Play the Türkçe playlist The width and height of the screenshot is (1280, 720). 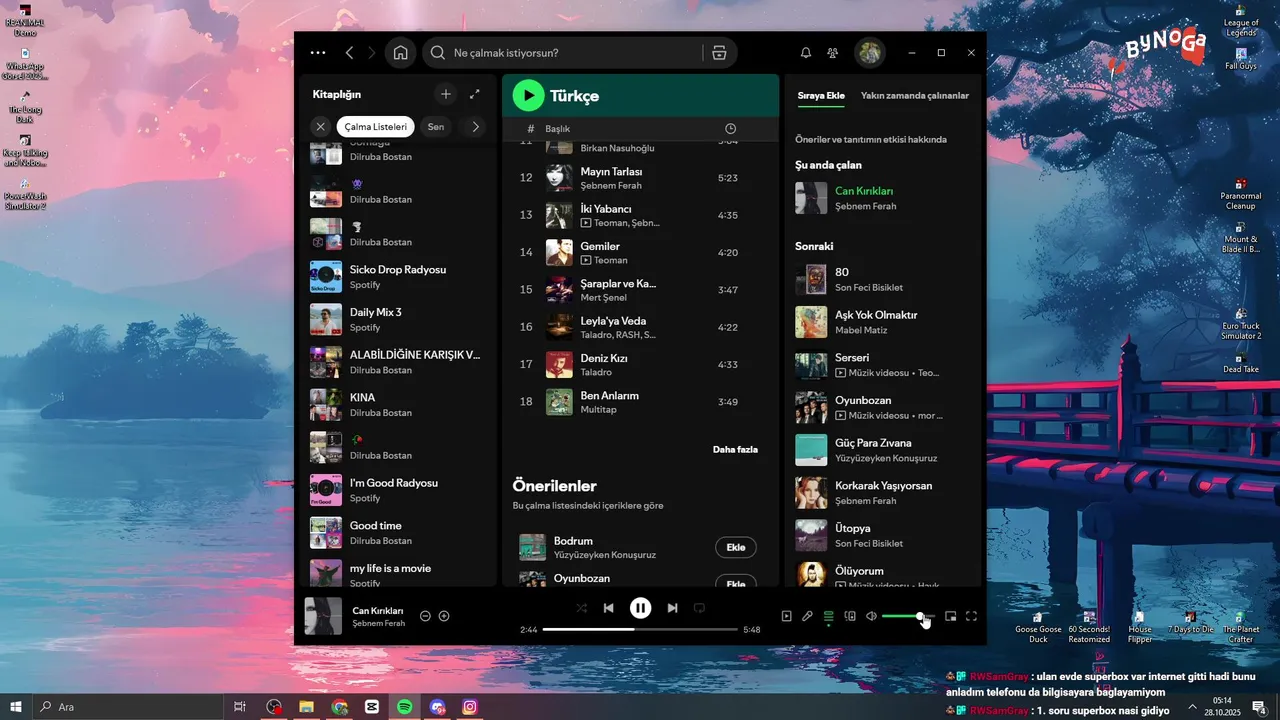[528, 96]
